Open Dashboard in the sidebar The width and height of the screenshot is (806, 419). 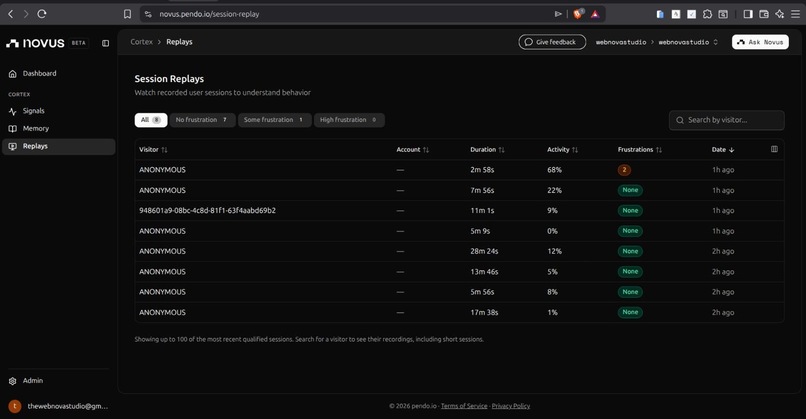pos(59,74)
